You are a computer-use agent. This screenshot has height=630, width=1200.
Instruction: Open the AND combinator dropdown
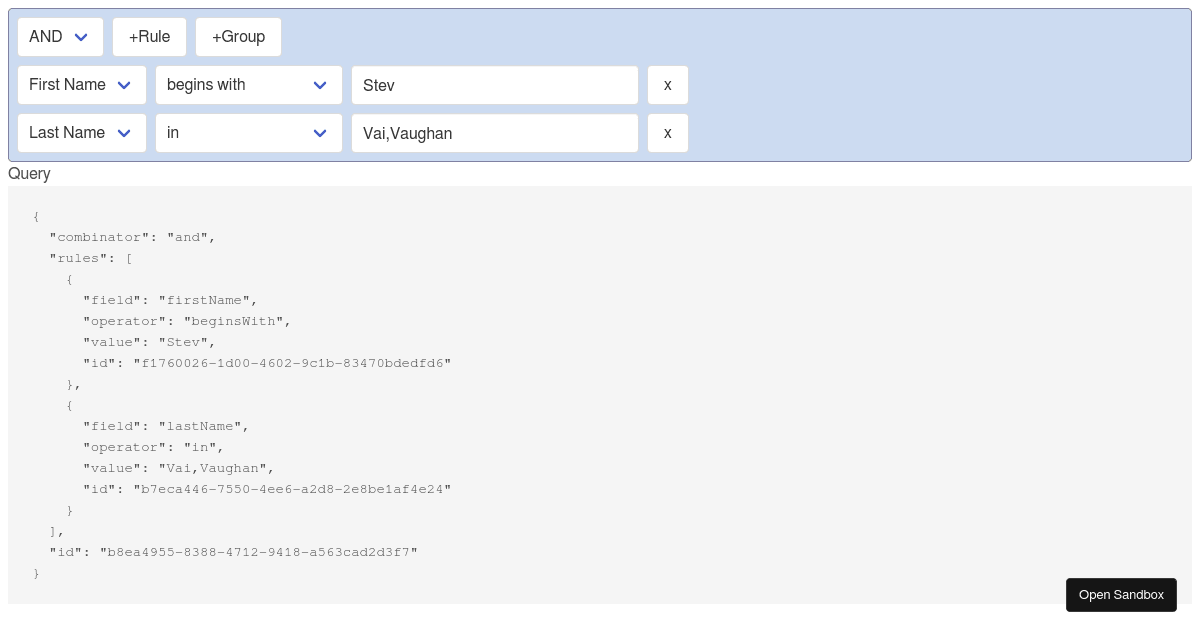(60, 36)
